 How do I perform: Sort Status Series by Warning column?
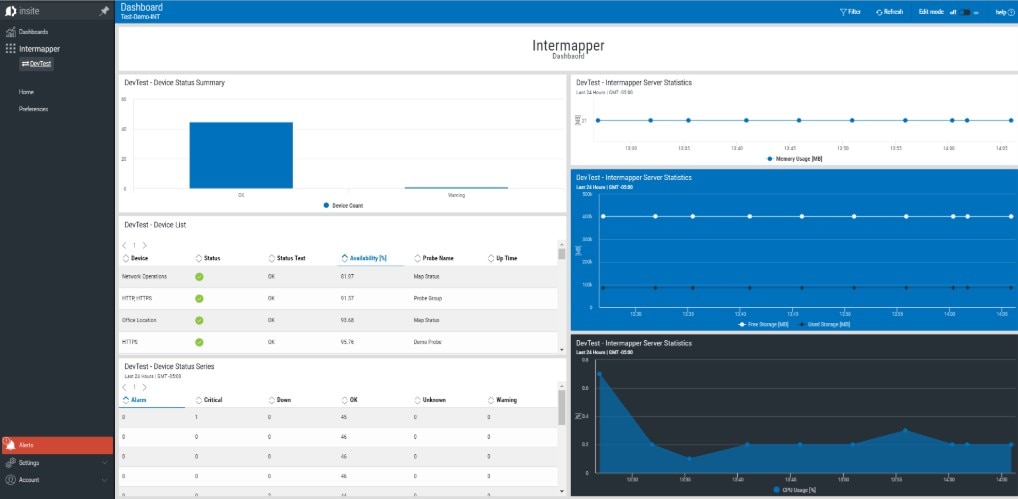coord(503,400)
